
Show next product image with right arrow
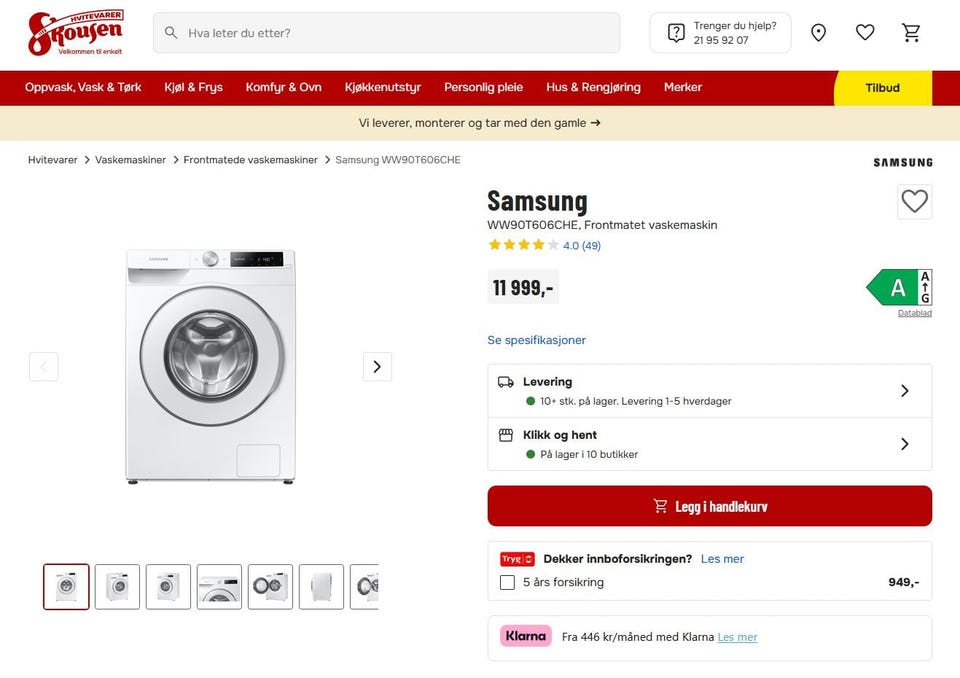377,366
